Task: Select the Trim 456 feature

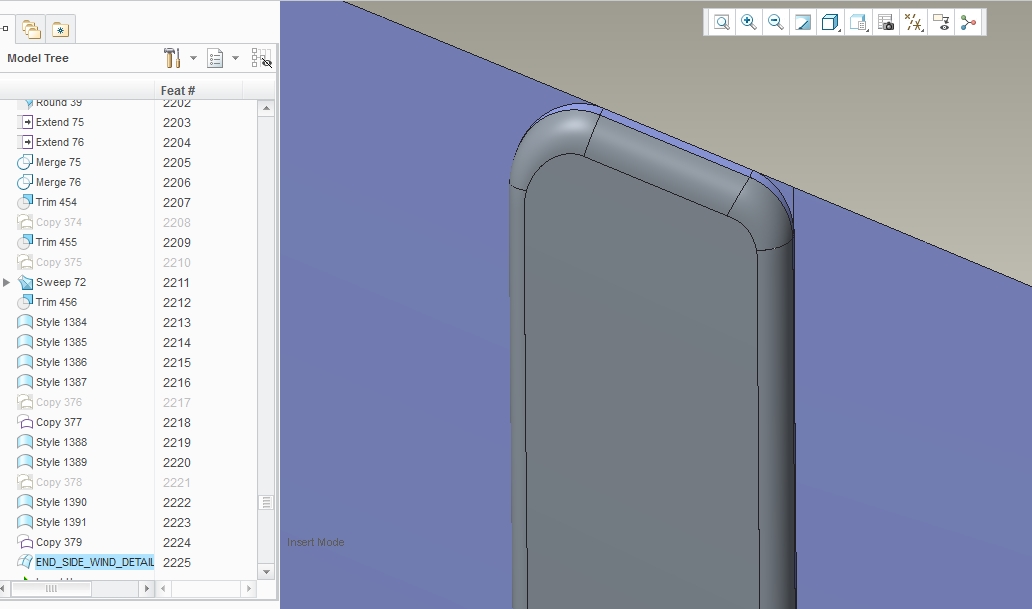Action: click(x=57, y=302)
